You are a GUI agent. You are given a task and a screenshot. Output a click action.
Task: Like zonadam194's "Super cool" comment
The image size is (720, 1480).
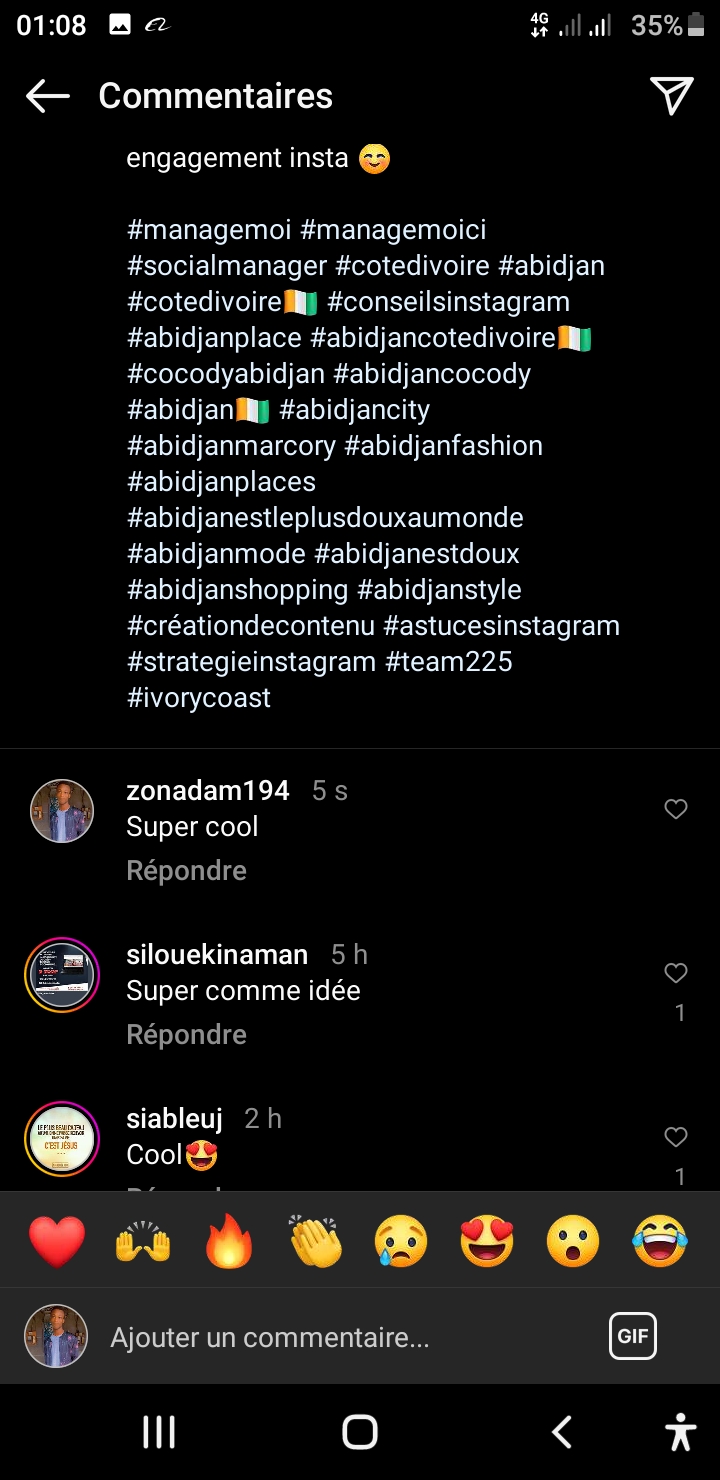676,809
